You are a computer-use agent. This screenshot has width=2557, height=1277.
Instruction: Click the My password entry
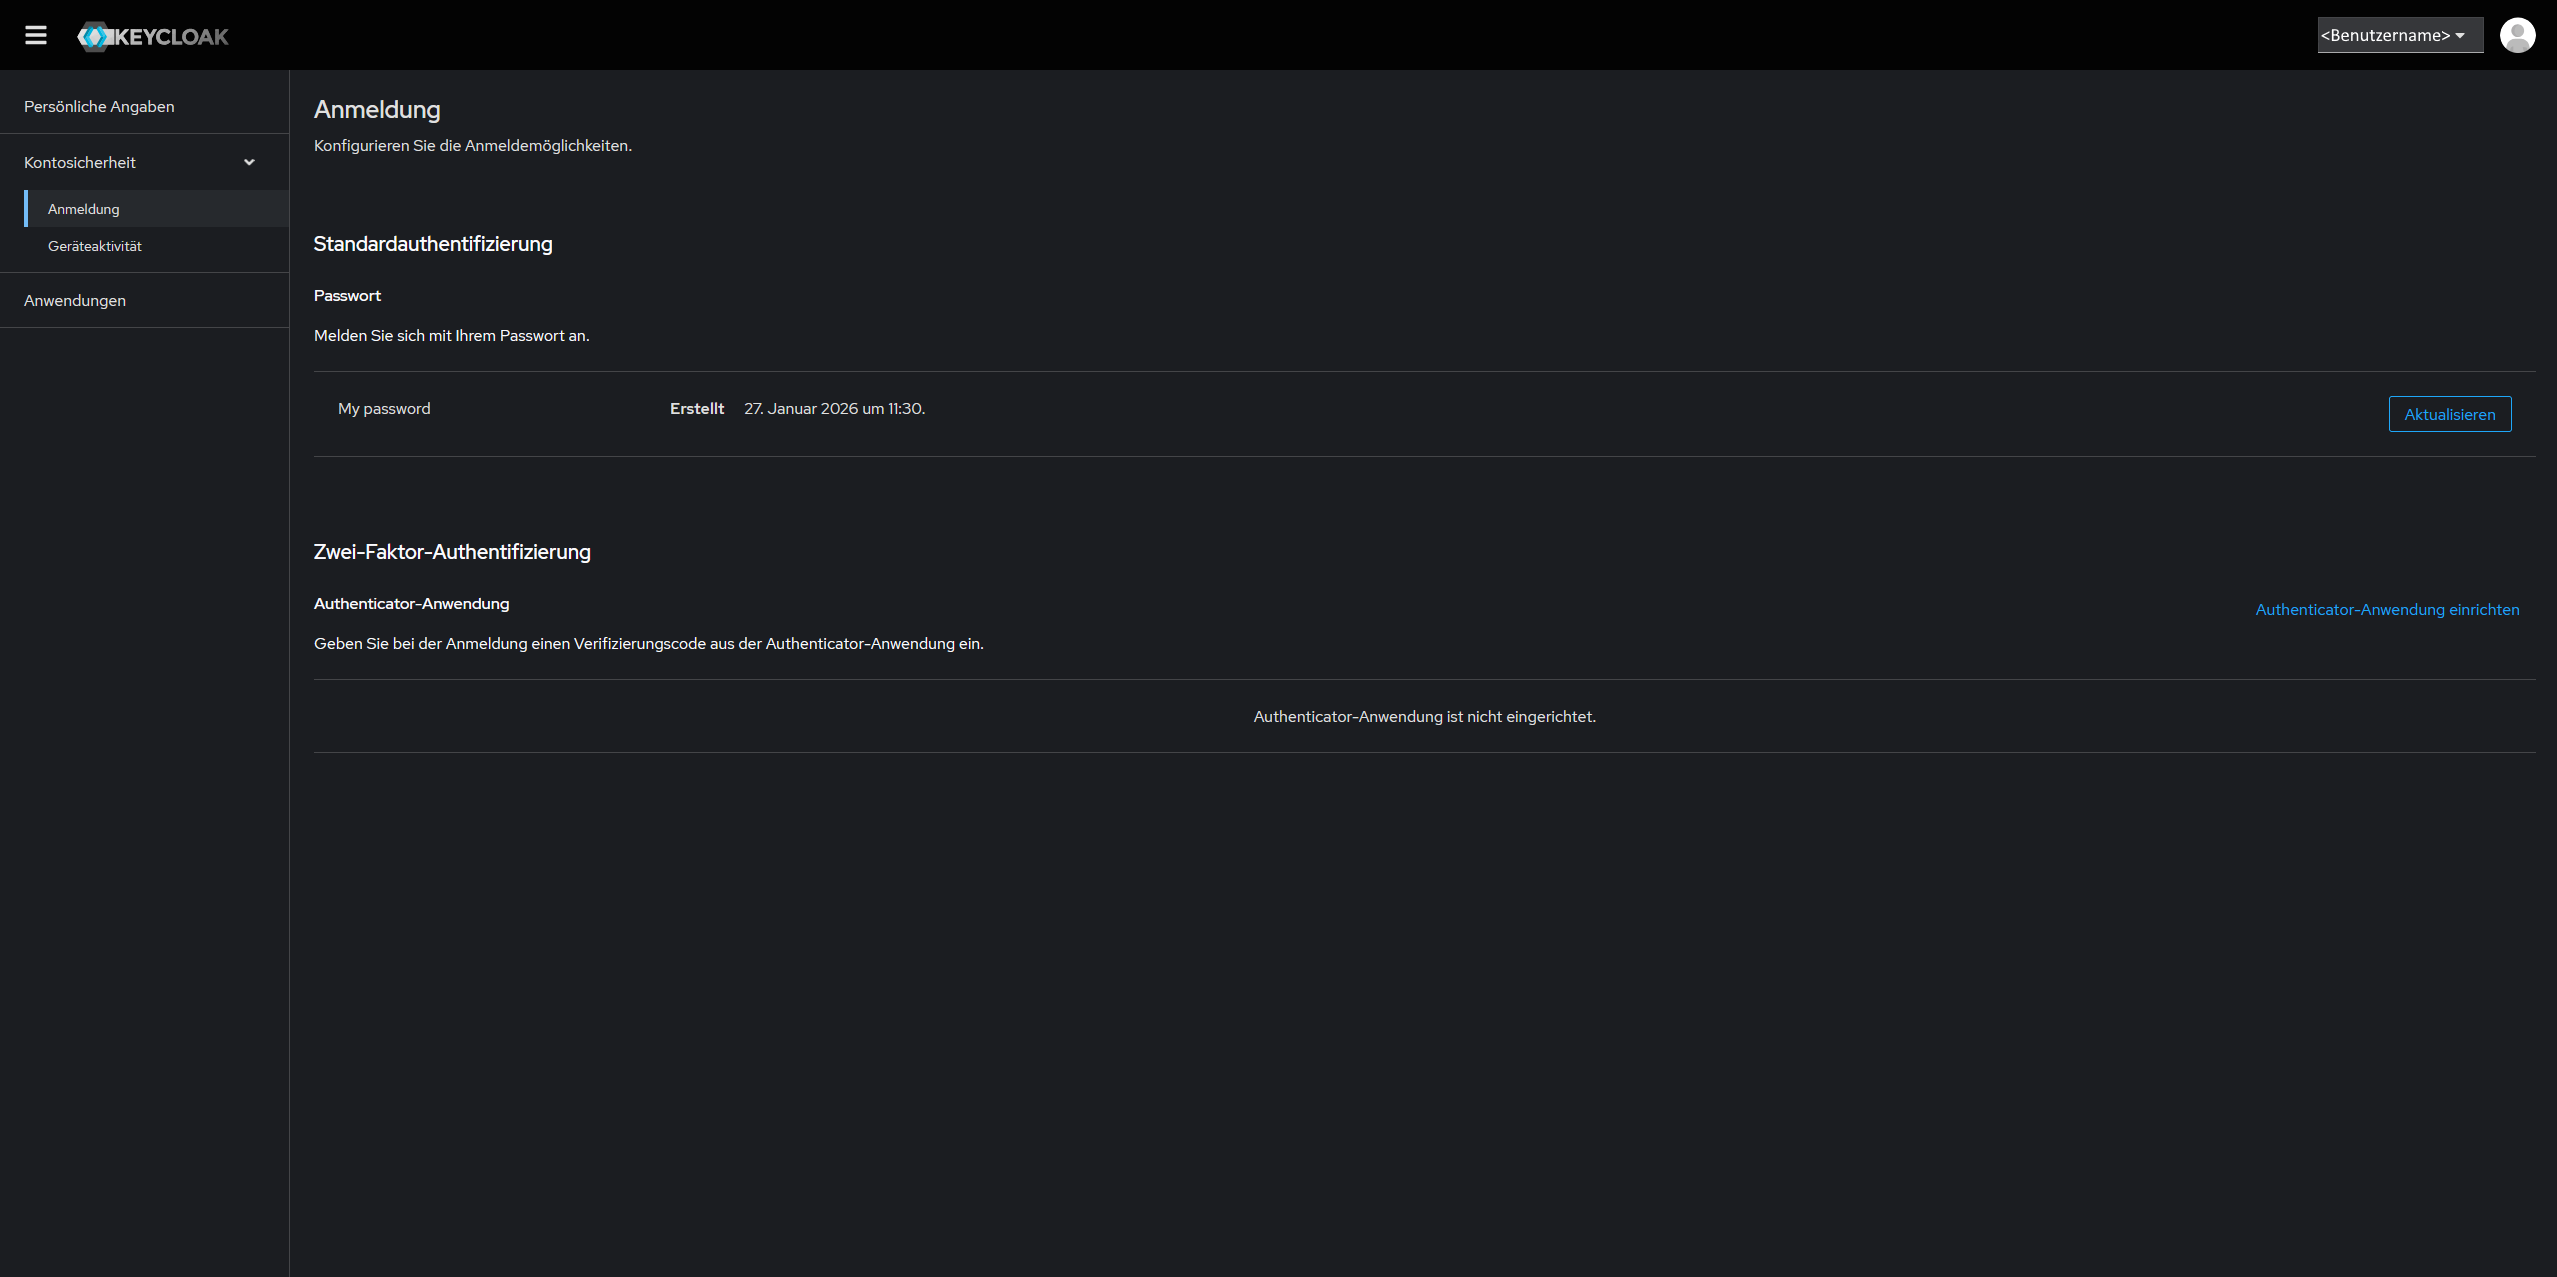[384, 408]
